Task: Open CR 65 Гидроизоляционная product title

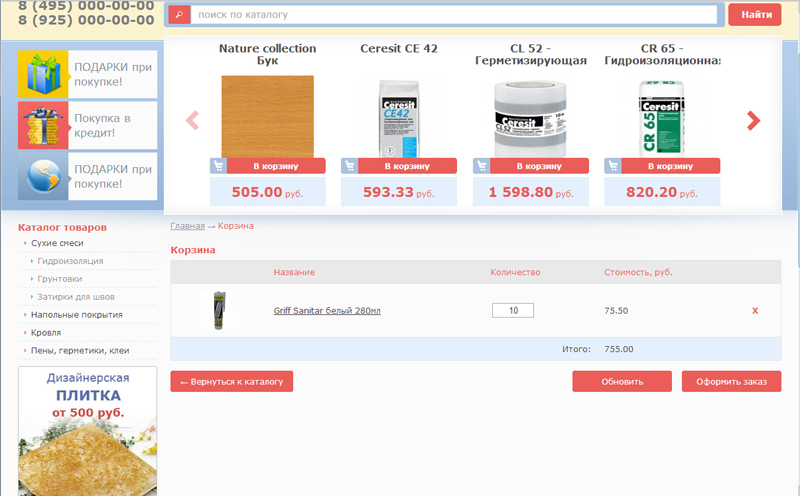Action: click(662, 54)
